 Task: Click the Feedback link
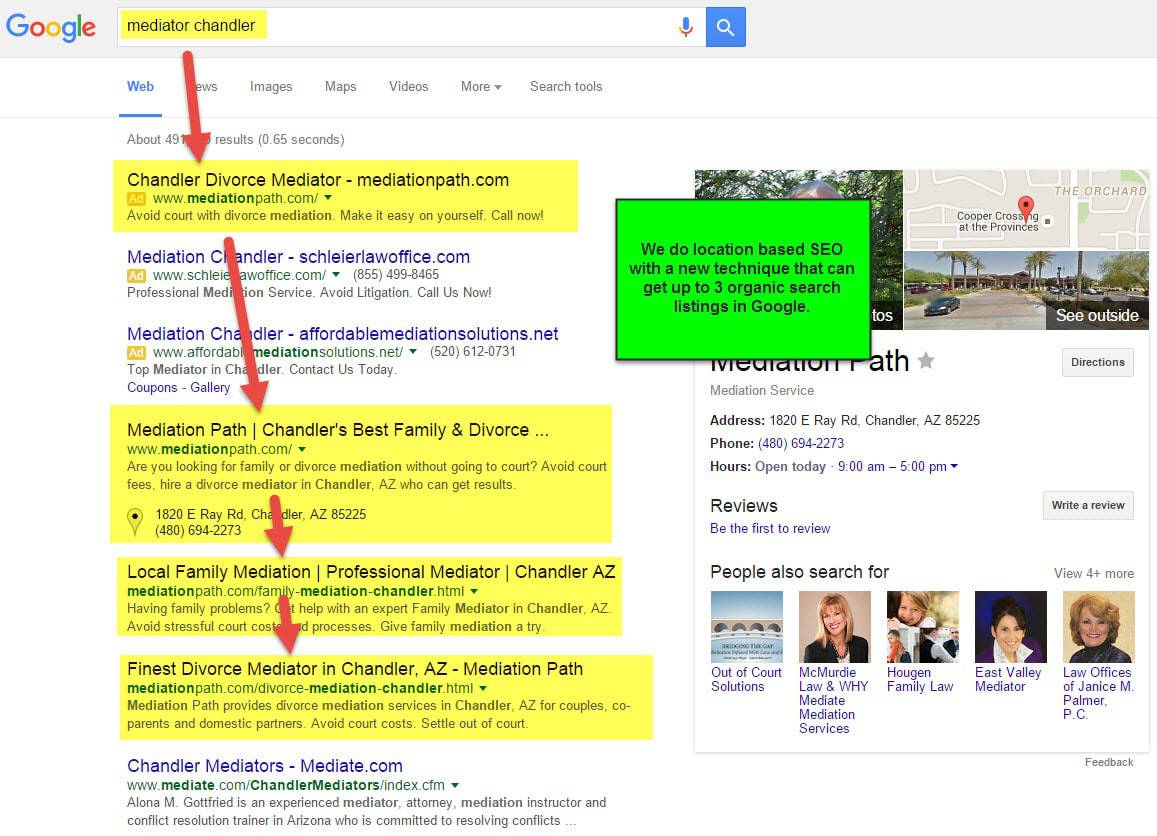point(1109,761)
